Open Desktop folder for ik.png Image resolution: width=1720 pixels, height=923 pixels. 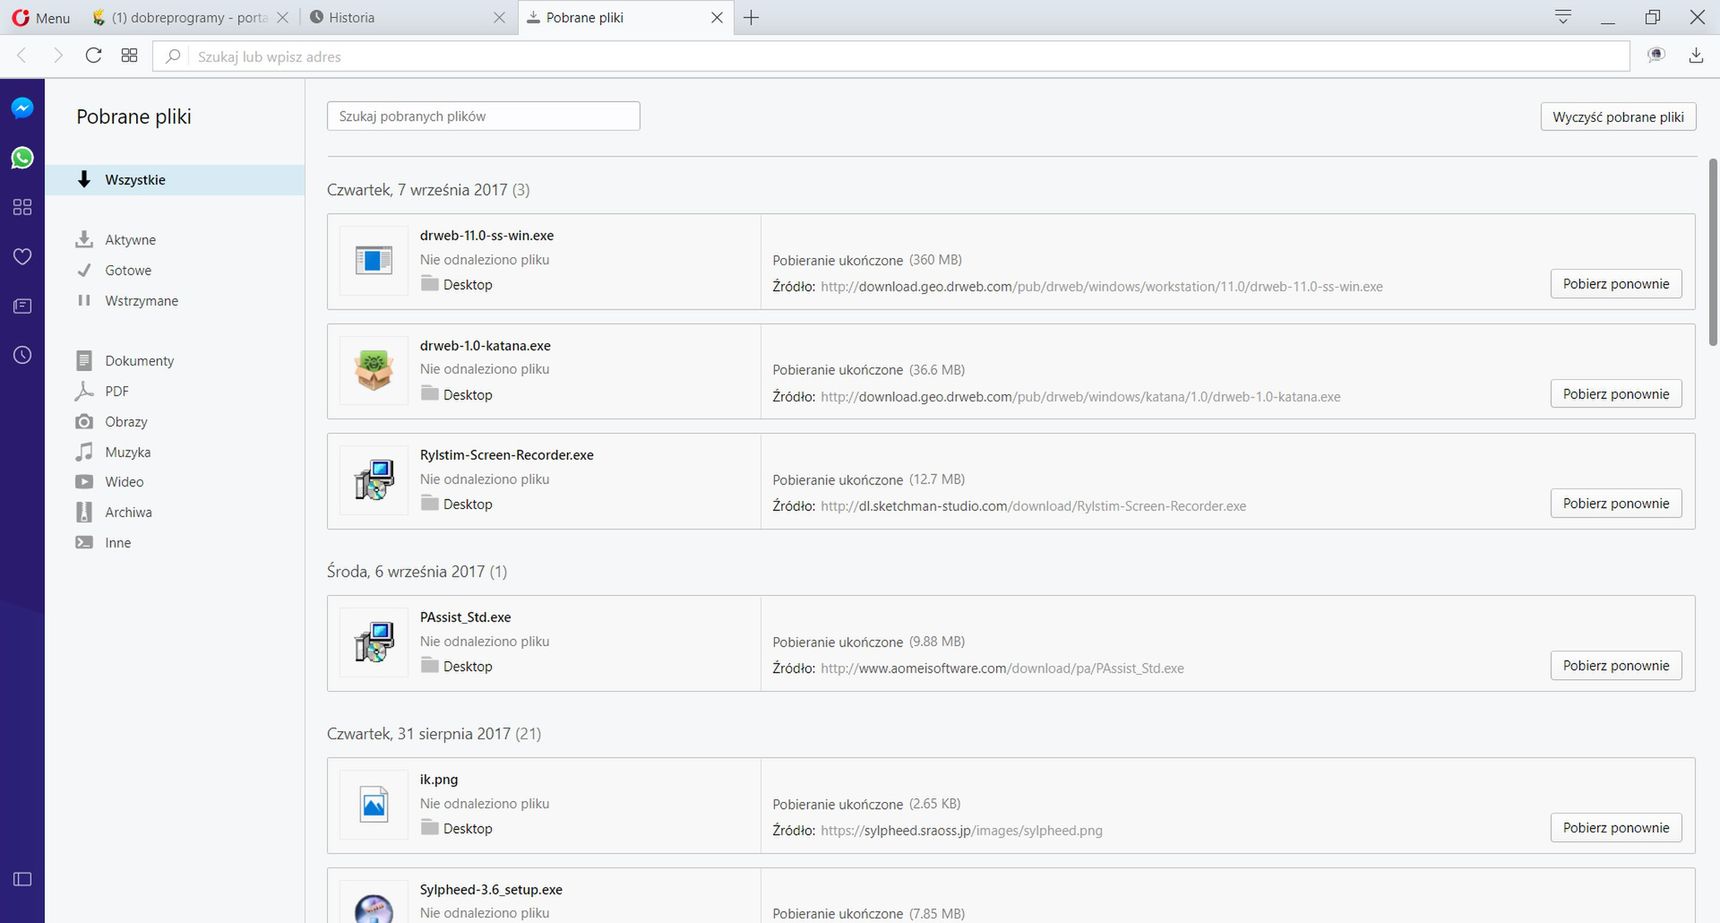[457, 829]
